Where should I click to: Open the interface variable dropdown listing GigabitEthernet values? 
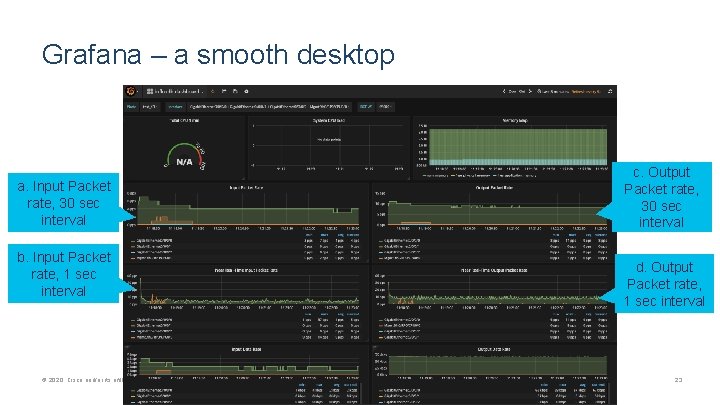coord(268,107)
